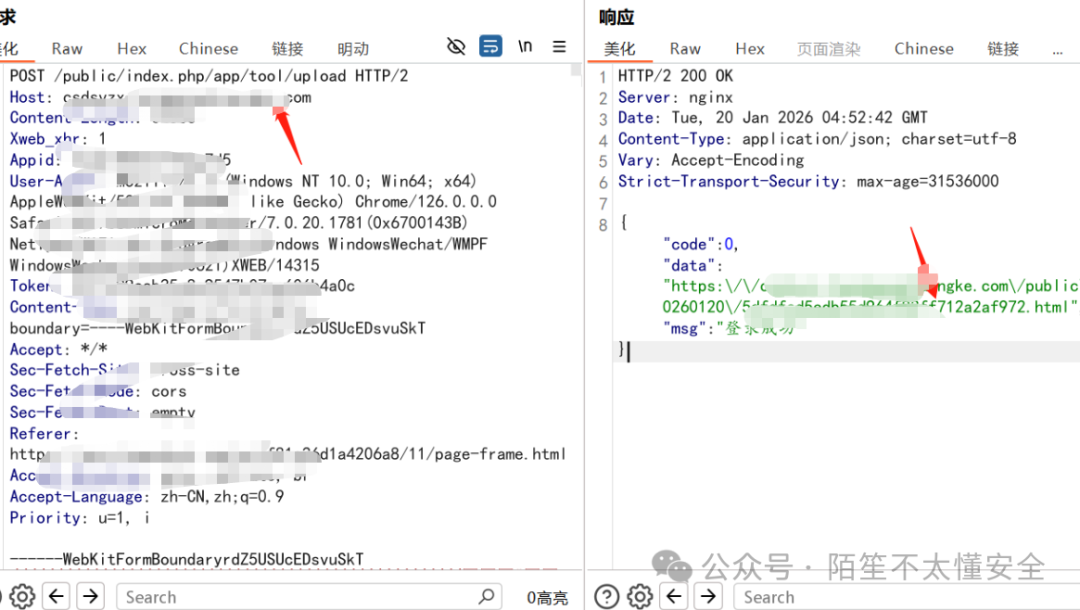The width and height of the screenshot is (1080, 610).
Task: Click the Server: nginx response header
Action: [675, 97]
